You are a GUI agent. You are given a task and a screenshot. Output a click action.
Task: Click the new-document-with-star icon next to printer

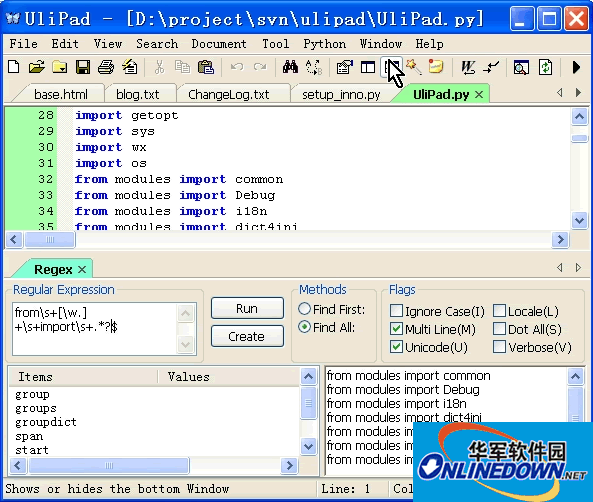[130, 67]
